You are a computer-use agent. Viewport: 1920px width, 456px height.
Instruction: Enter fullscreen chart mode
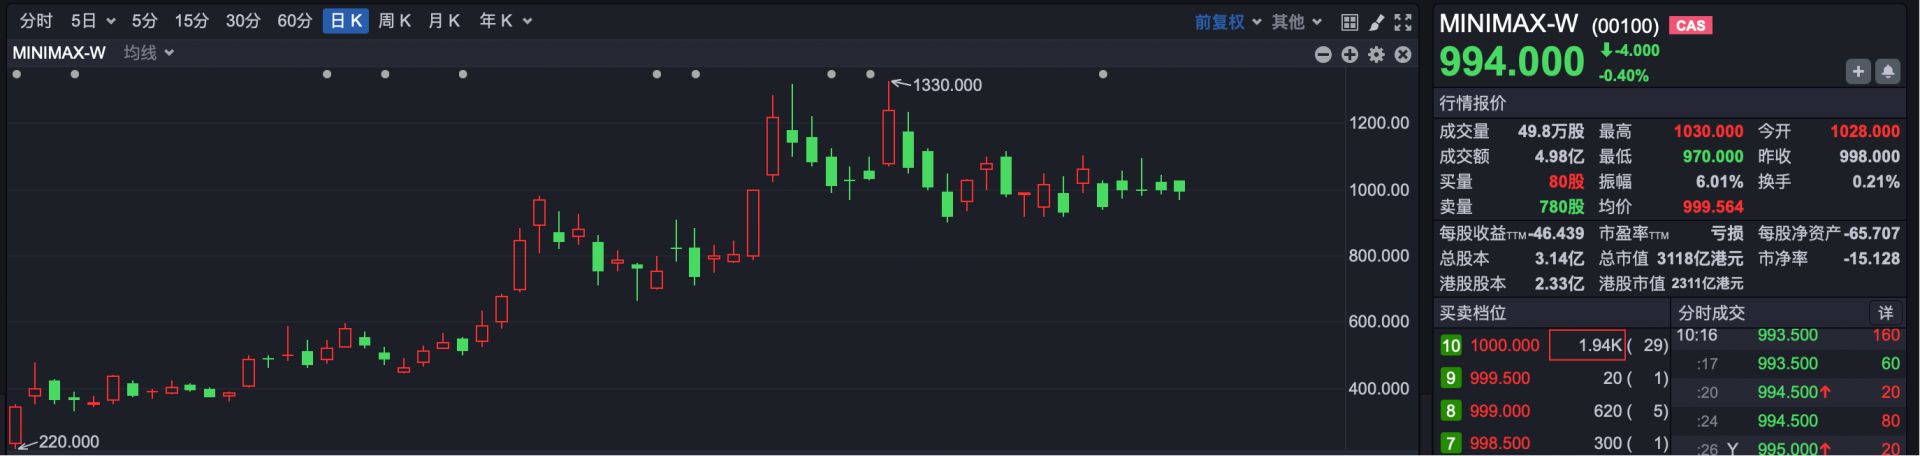coord(1403,22)
